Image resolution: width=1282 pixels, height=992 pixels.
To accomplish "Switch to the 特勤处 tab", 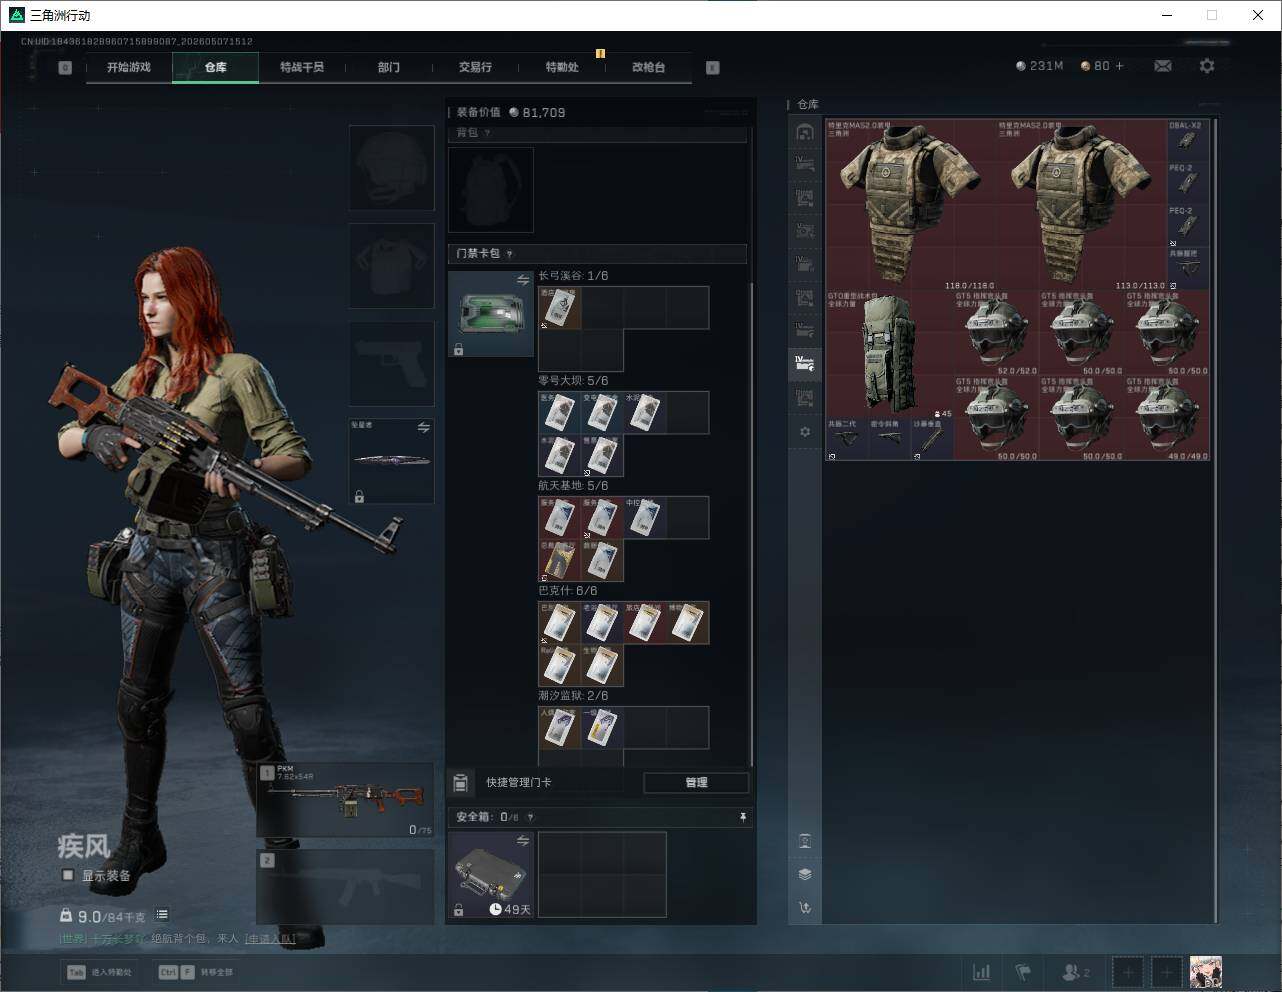I will pos(562,67).
